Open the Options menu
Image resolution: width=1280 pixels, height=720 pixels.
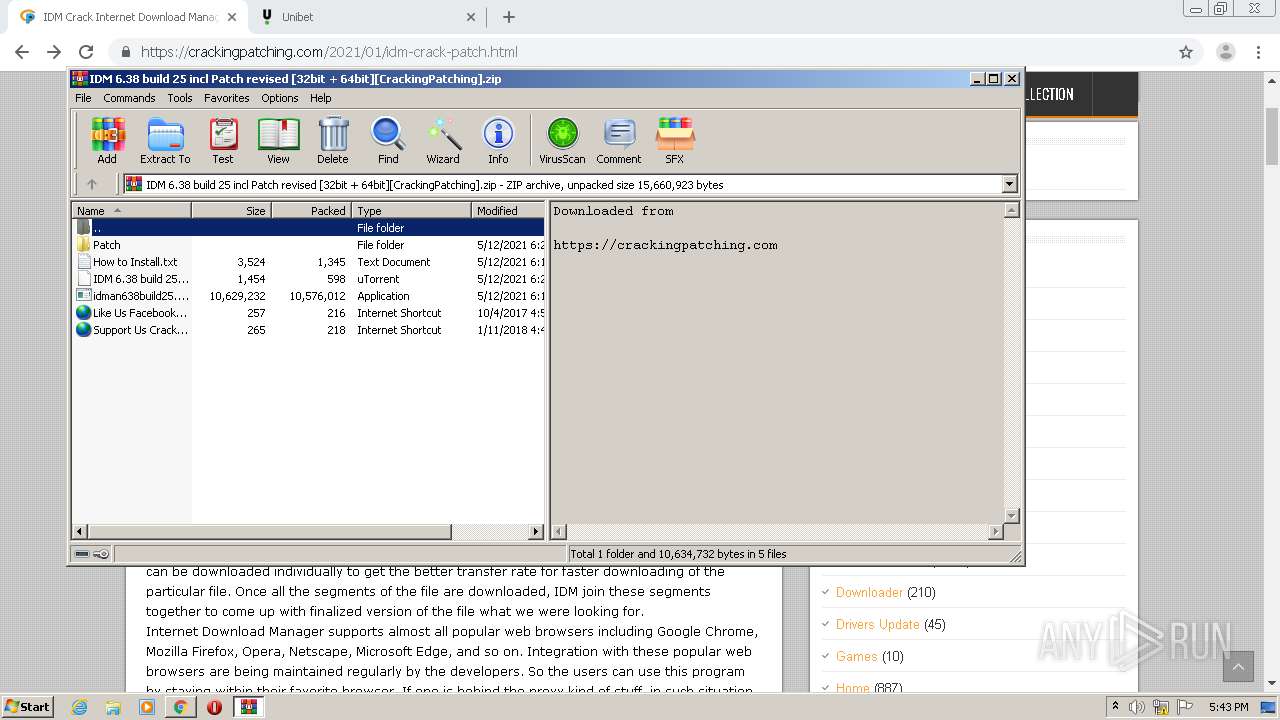point(280,98)
